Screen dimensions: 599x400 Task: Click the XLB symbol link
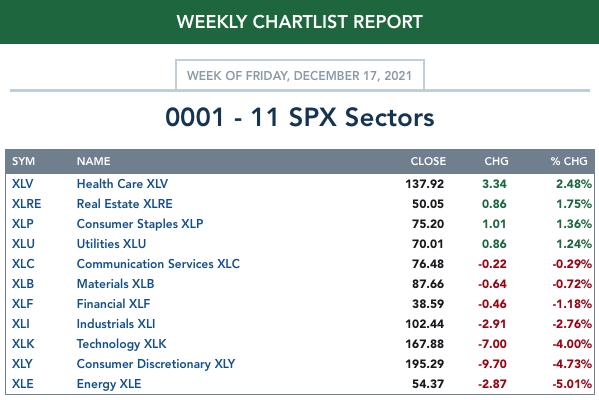23,284
